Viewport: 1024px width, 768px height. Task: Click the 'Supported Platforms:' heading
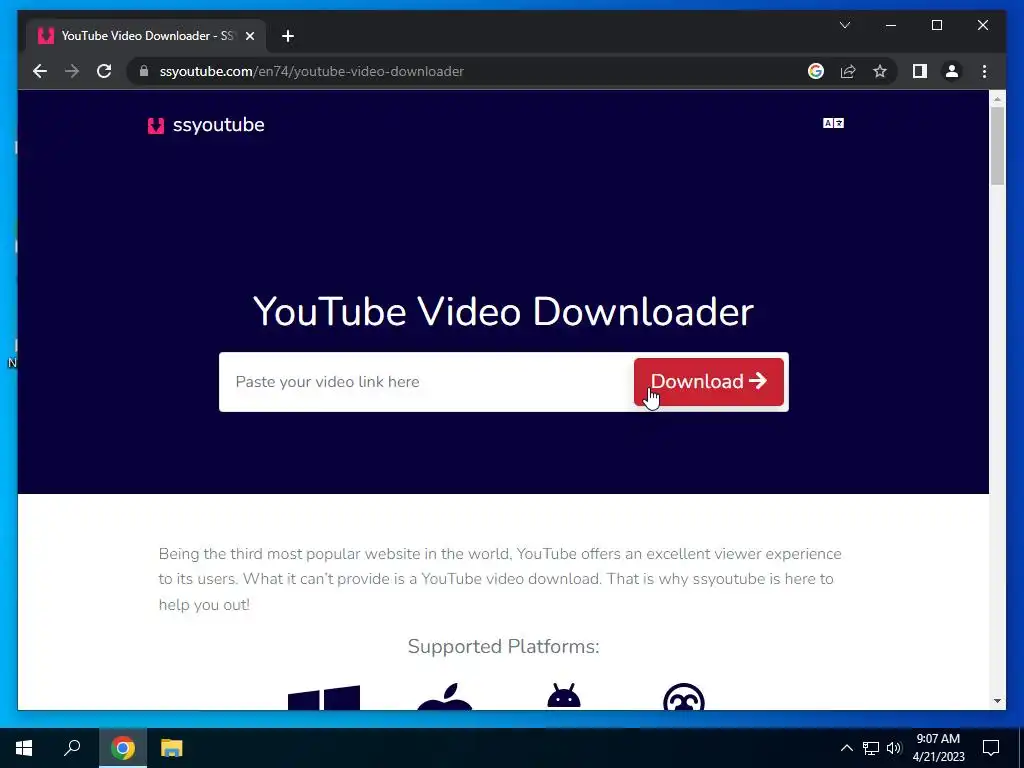tap(504, 647)
